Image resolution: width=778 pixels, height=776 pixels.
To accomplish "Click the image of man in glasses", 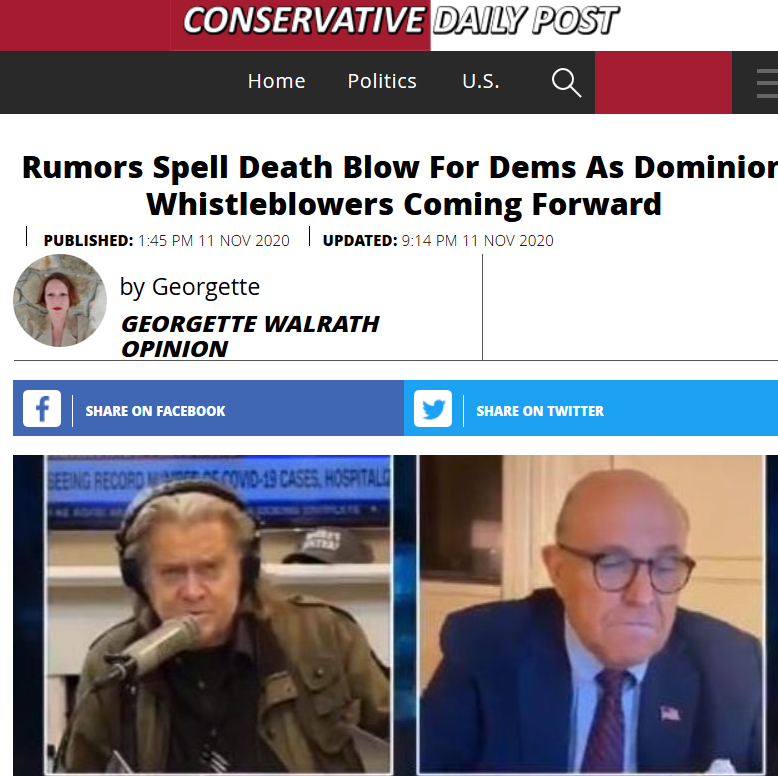I will pyautogui.click(x=591, y=615).
